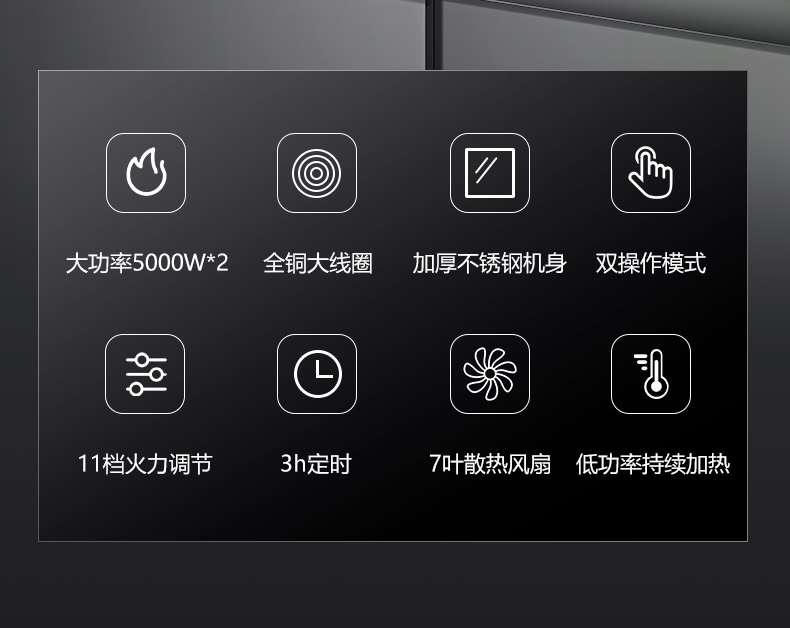790x628 pixels.
Task: Select the square steel body icon
Action: [489, 173]
